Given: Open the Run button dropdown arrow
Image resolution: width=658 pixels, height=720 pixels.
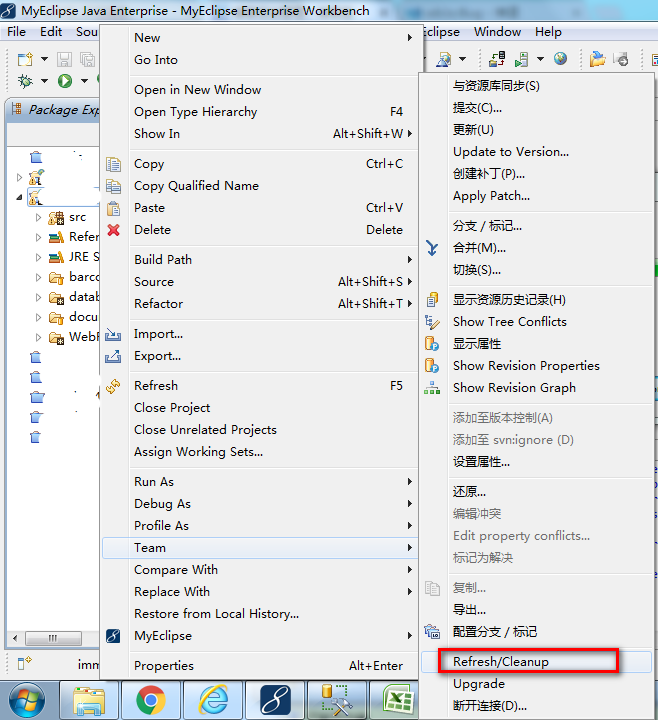Looking at the screenshot, I should coord(84,81).
